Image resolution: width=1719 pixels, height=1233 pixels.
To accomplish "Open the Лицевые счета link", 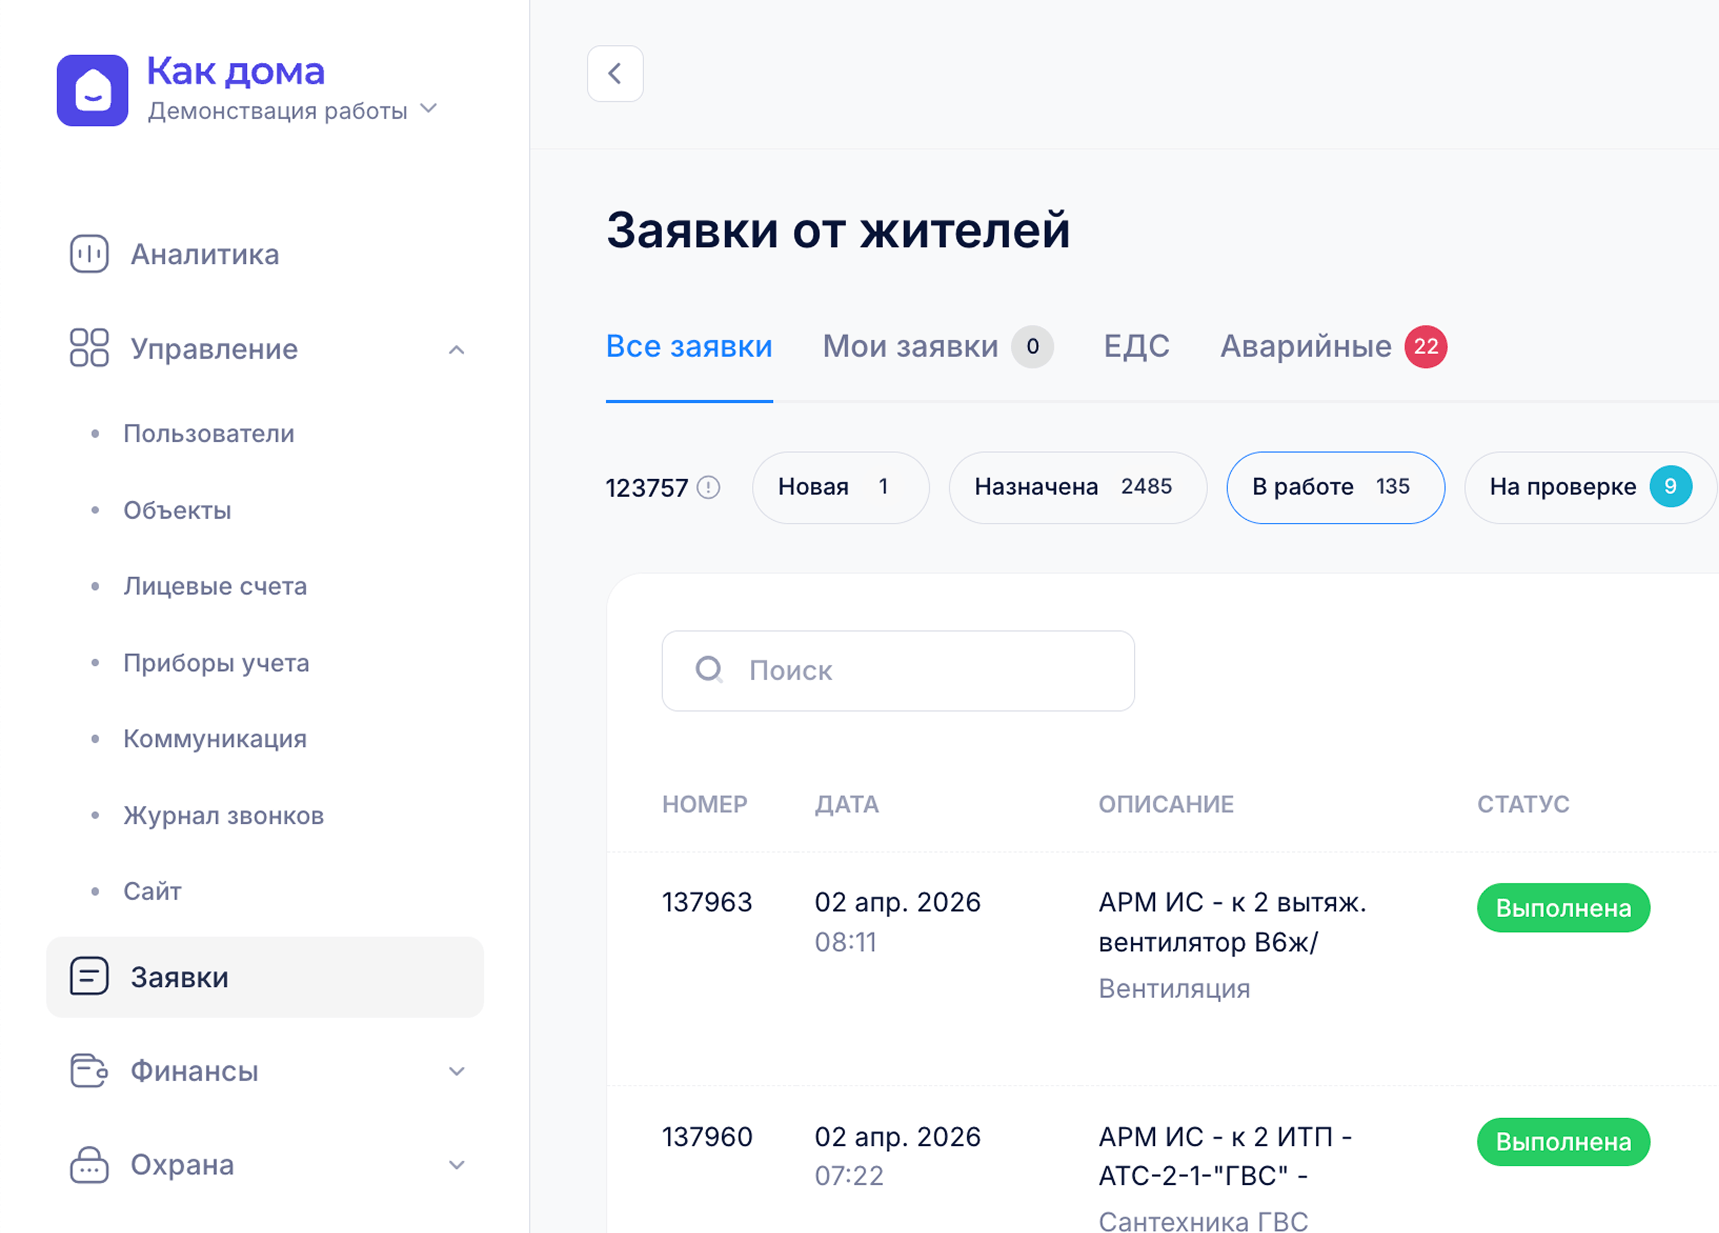I will click(x=215, y=586).
